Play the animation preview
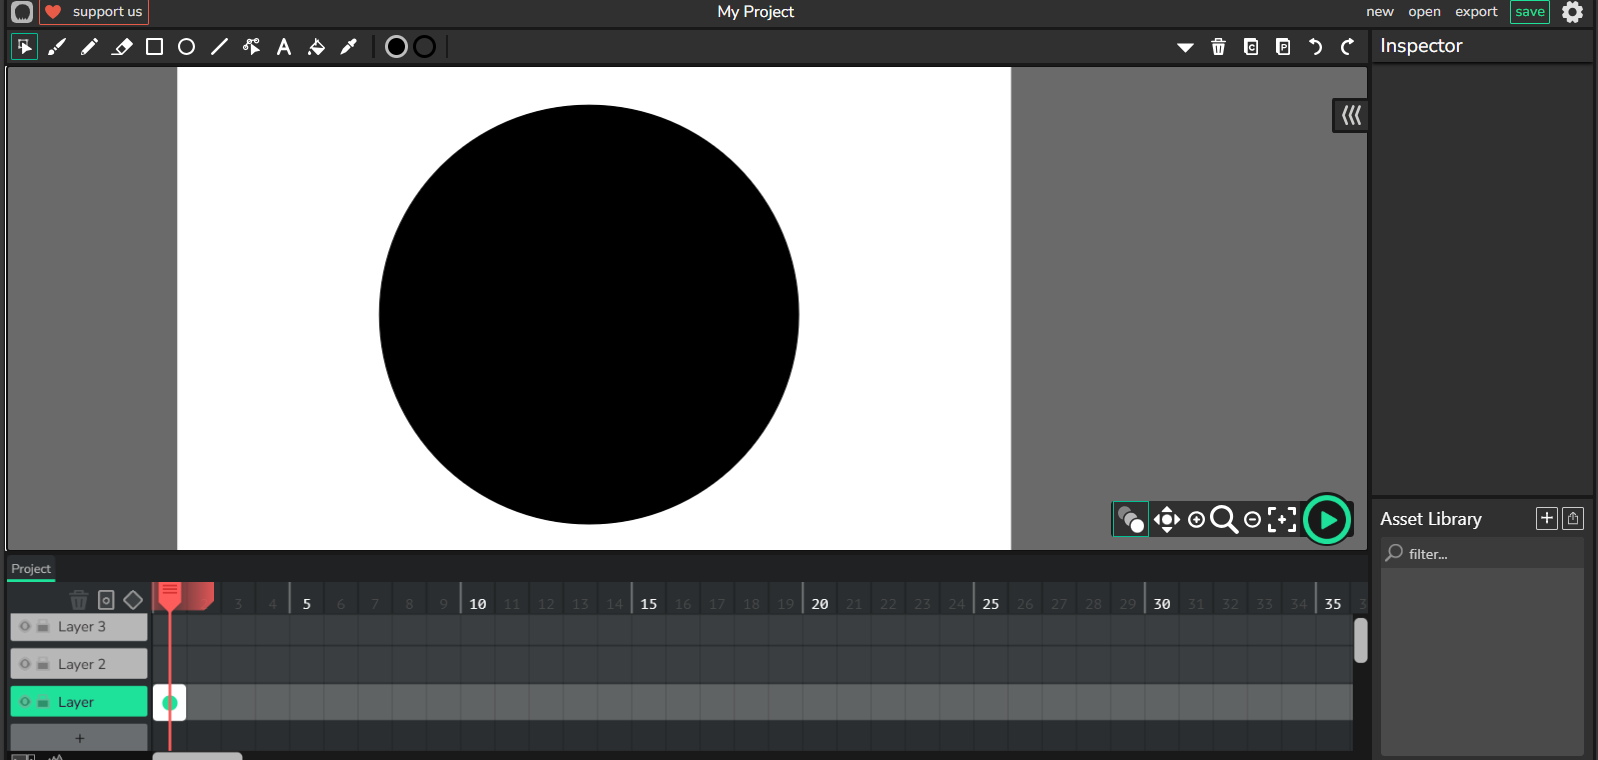Image resolution: width=1598 pixels, height=760 pixels. [x=1327, y=520]
